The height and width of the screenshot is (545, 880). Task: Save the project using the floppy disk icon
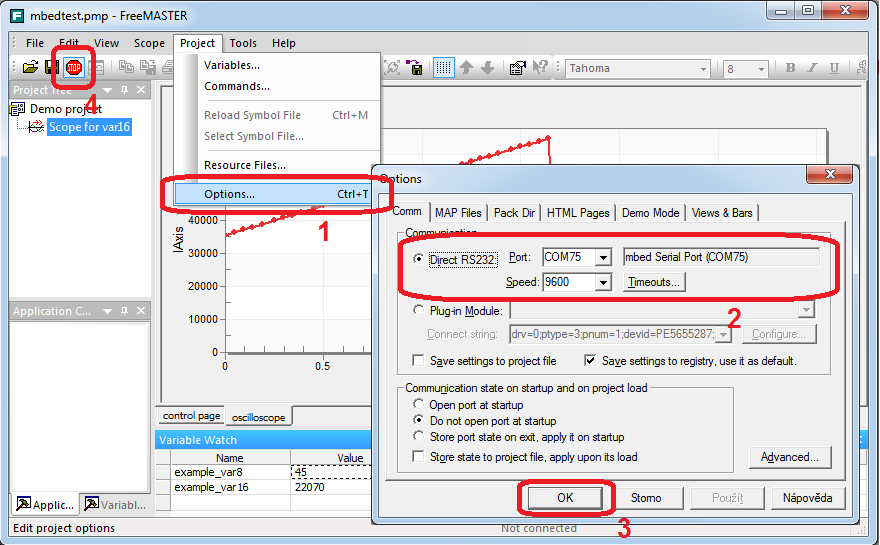point(51,68)
